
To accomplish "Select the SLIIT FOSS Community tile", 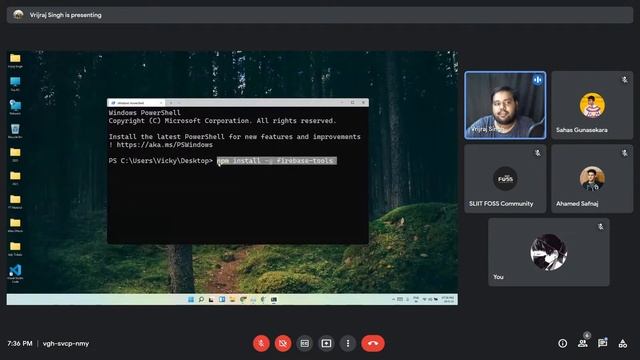I will [x=505, y=178].
